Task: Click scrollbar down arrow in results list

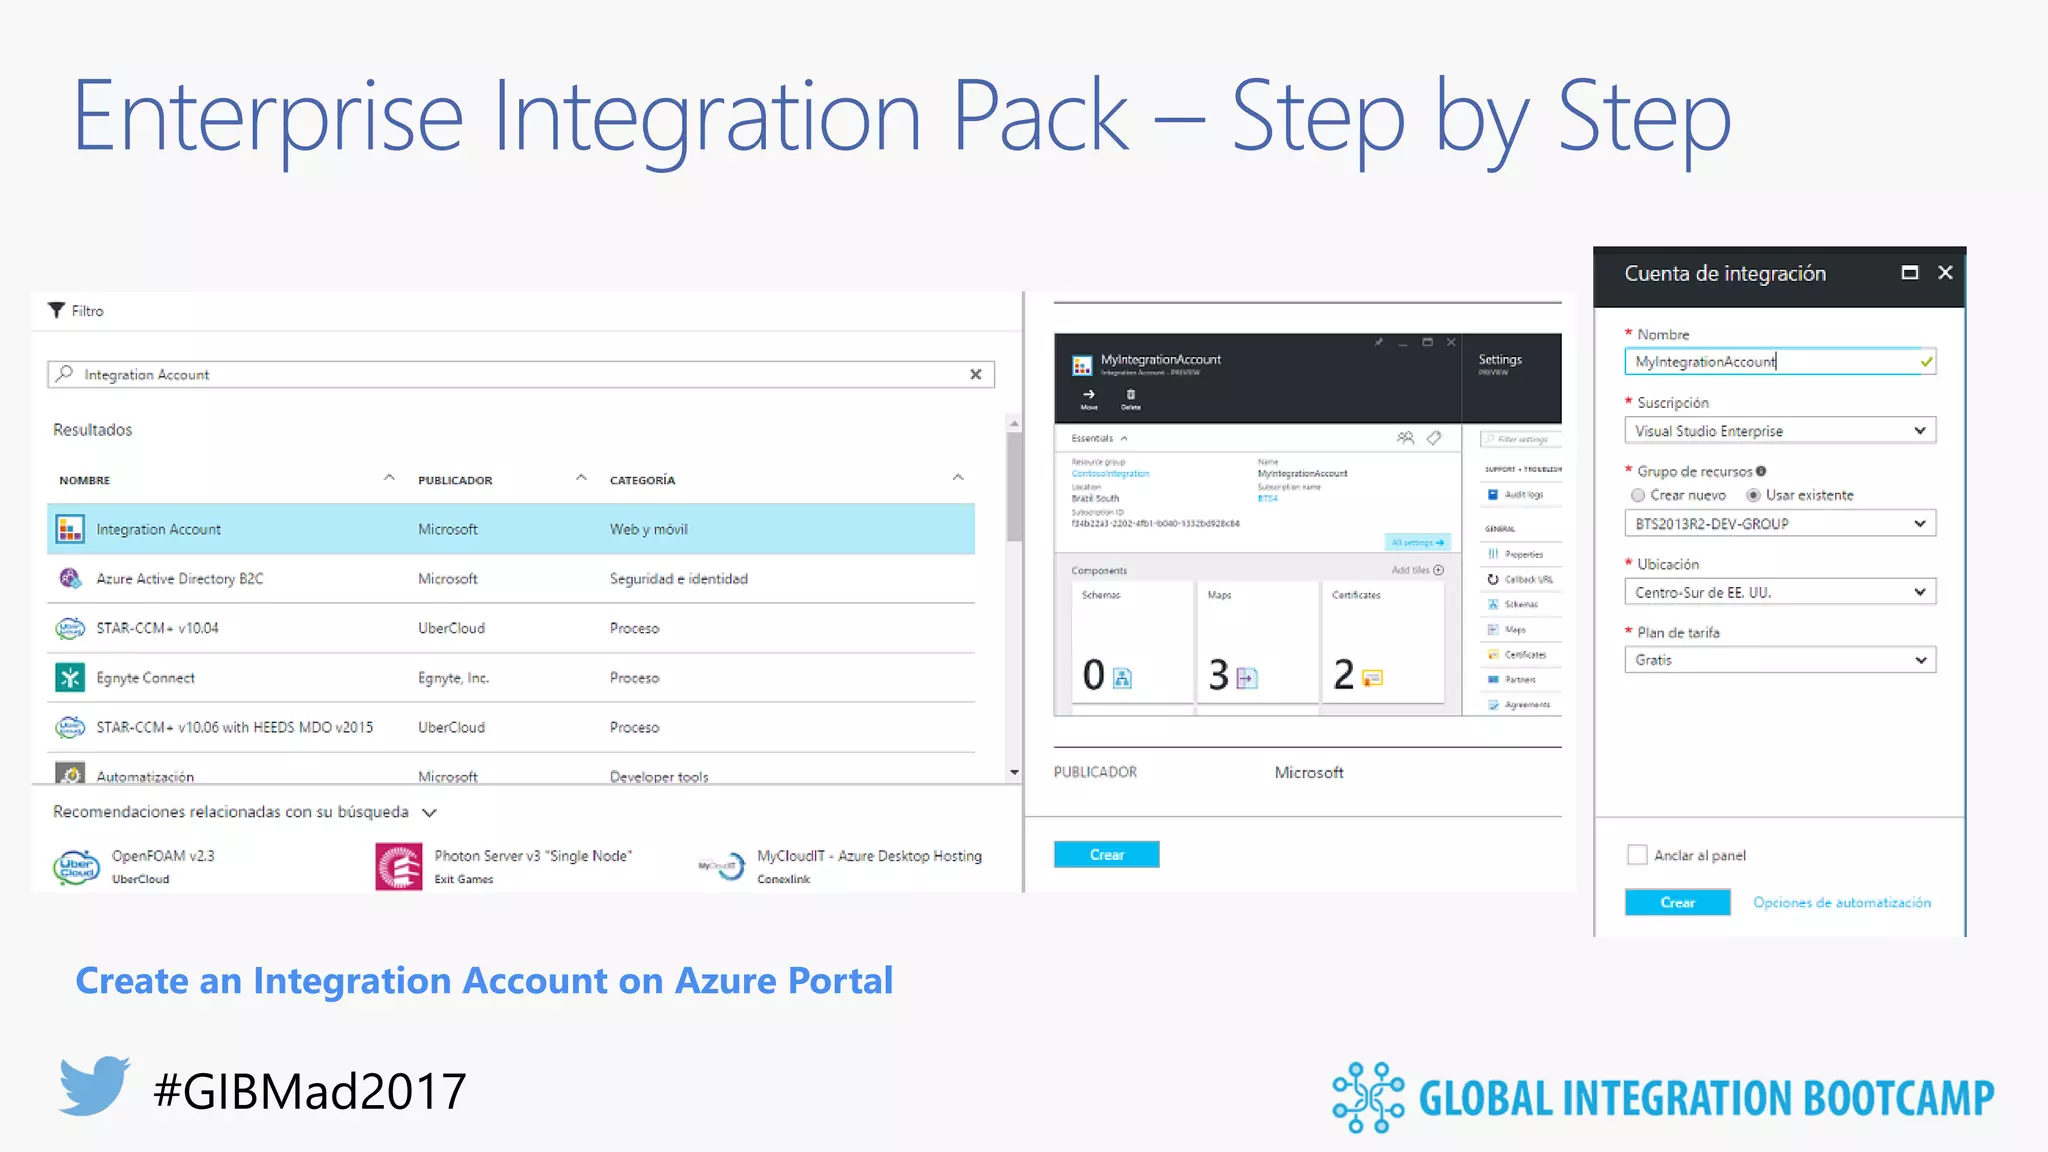Action: (1014, 772)
